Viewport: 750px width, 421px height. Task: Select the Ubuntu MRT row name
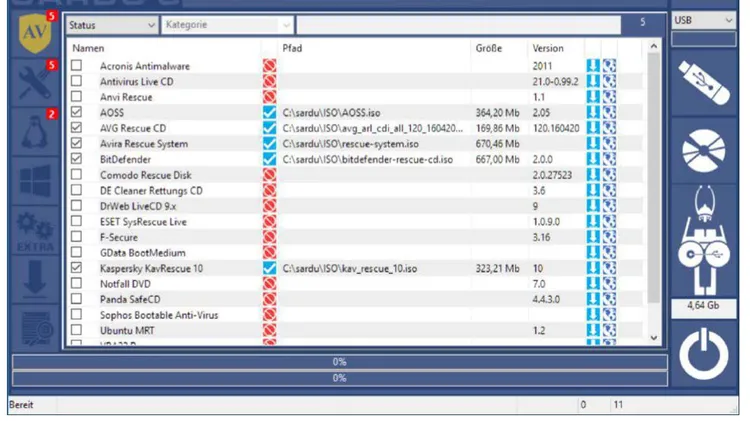(x=127, y=331)
